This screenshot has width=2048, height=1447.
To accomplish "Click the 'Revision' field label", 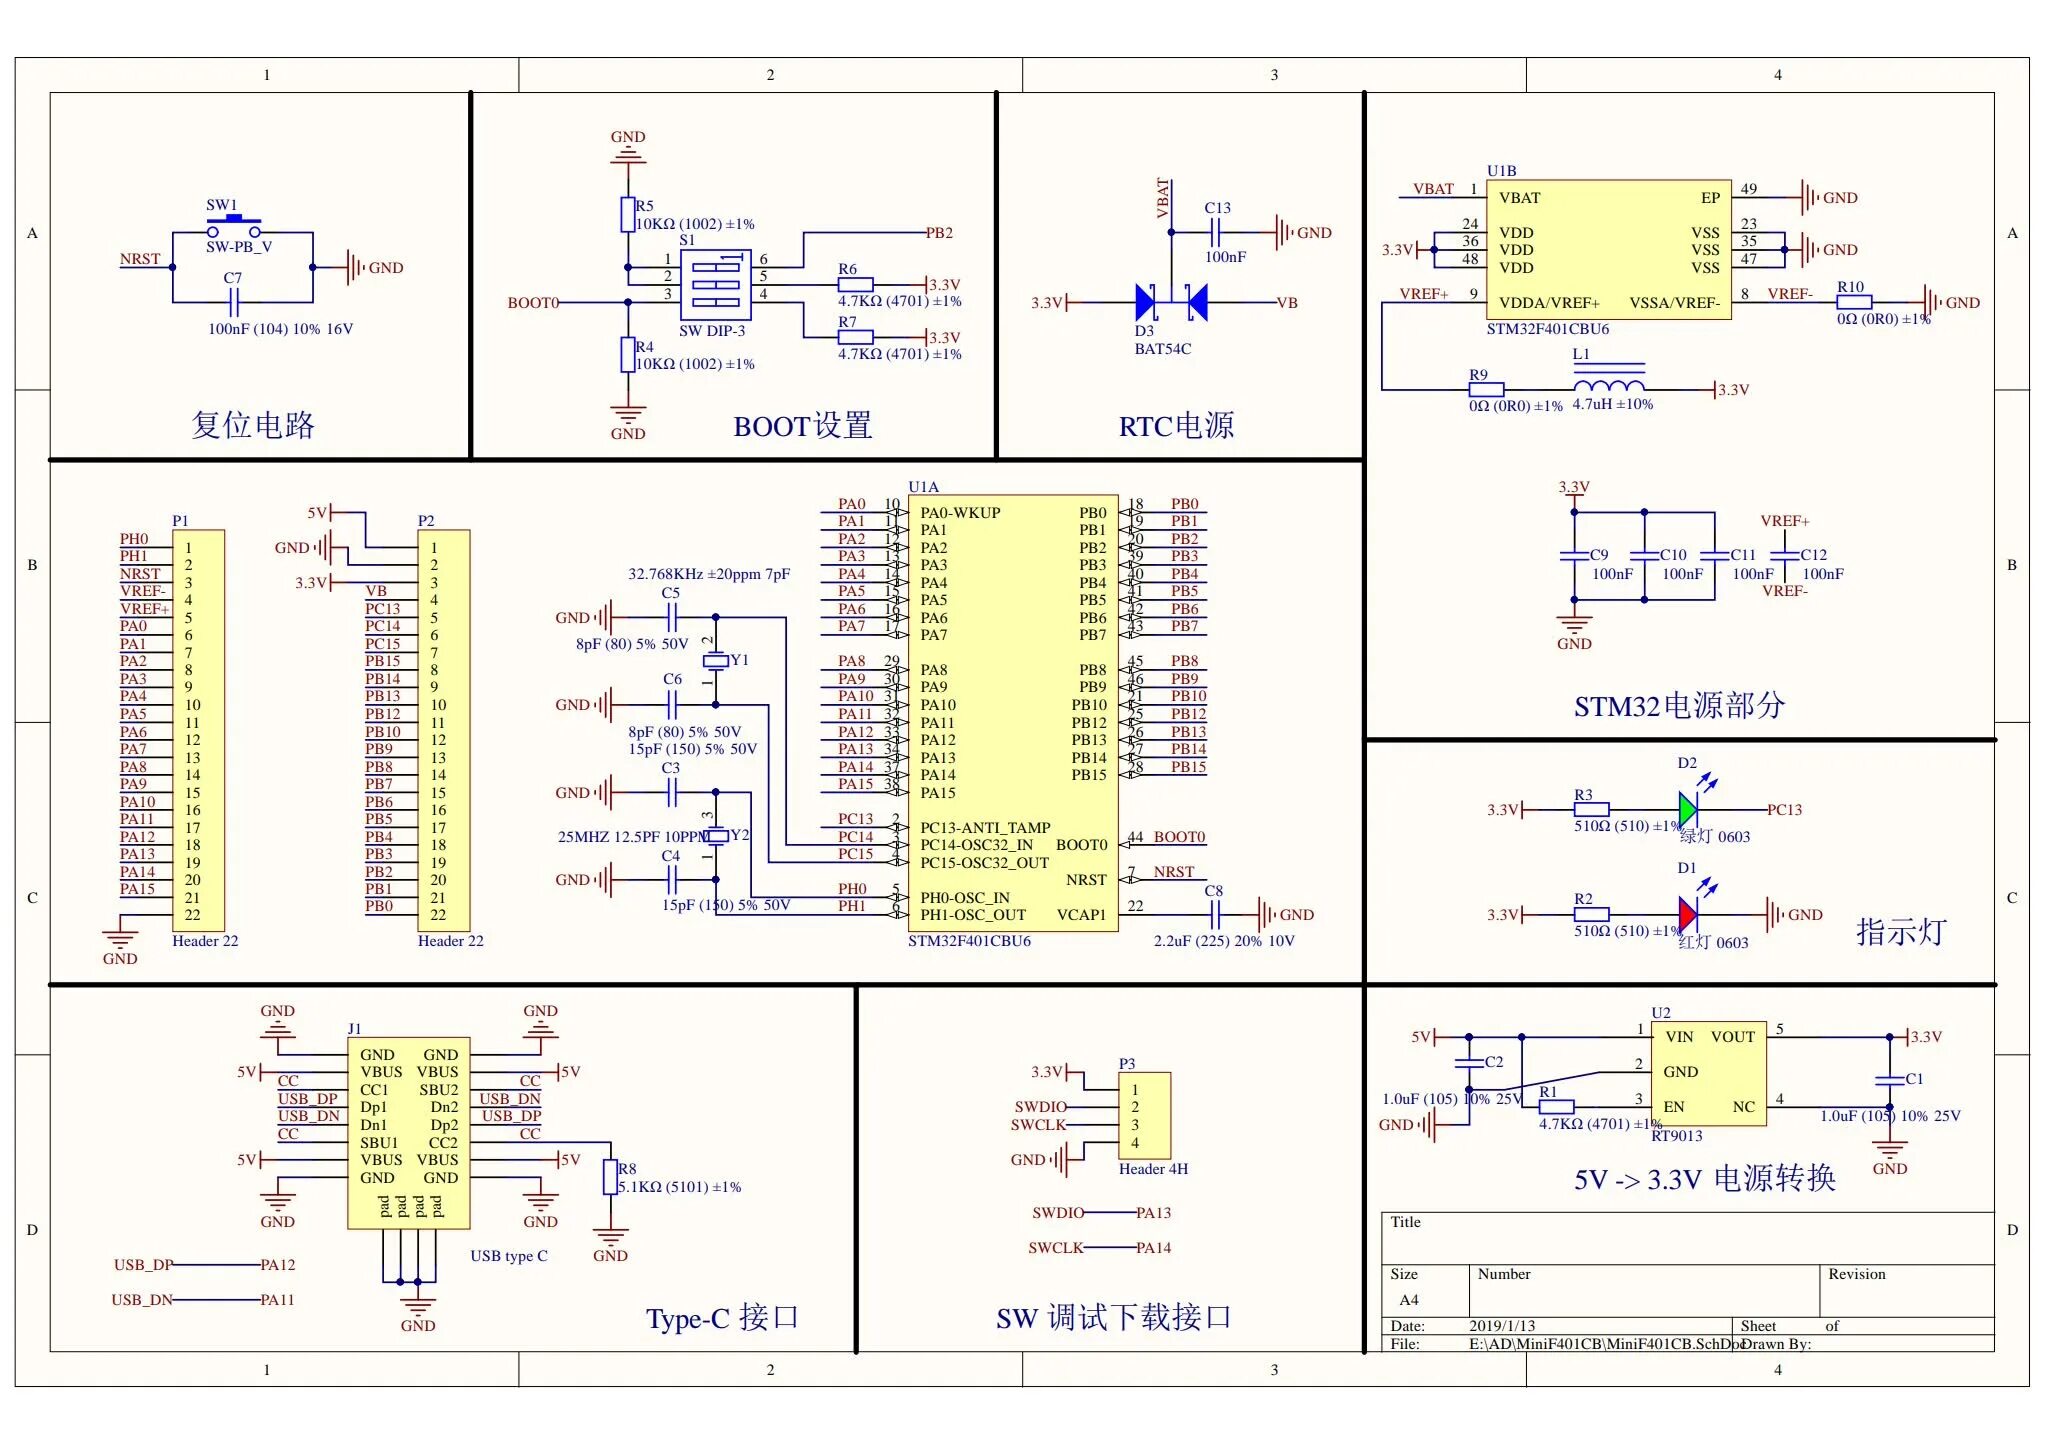I will pos(1857,1274).
